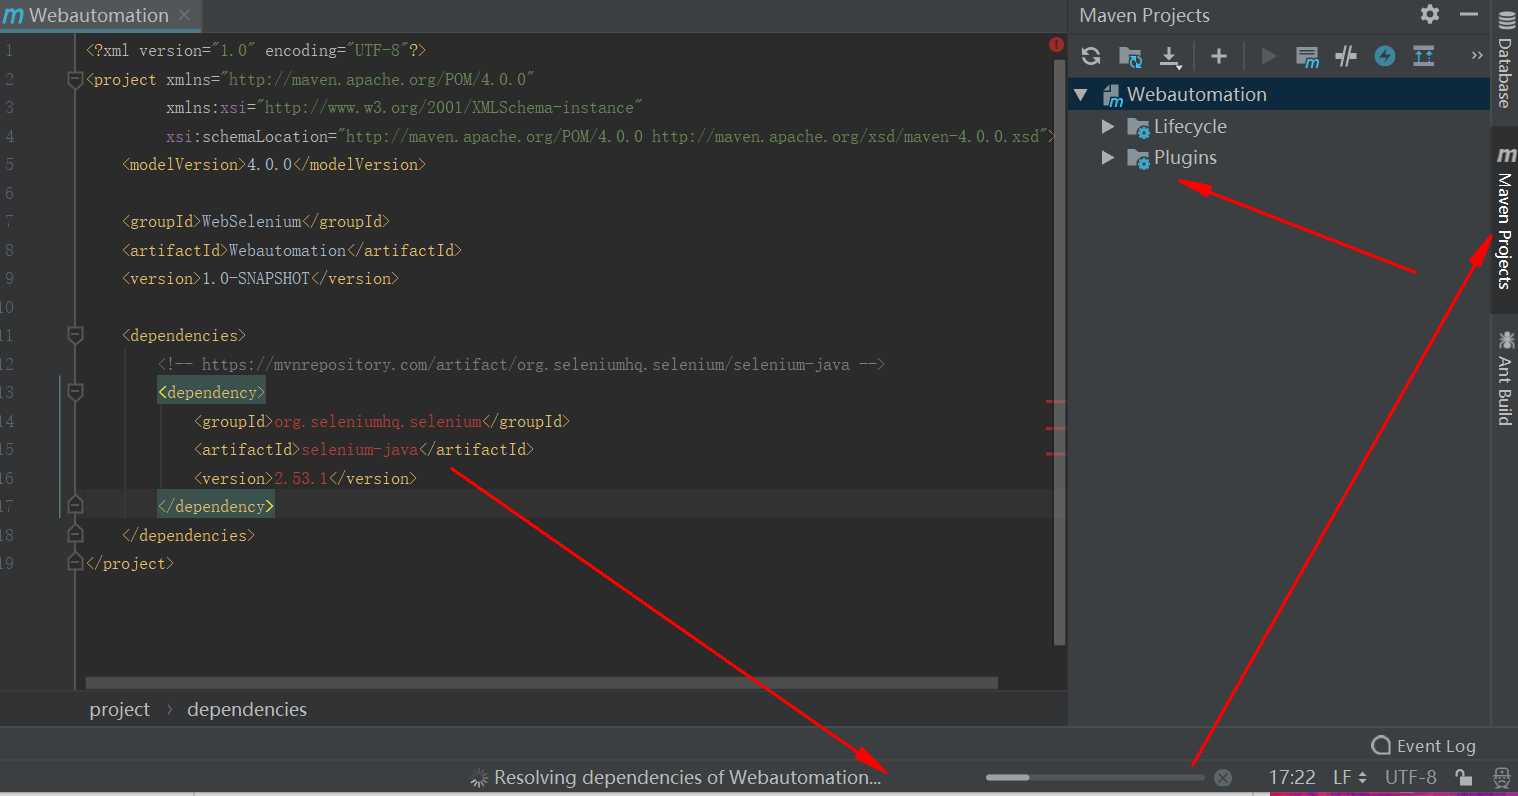Click the 'Resolving dependencies of Webautomation...' status text
Image resolution: width=1518 pixels, height=796 pixels.
tap(688, 777)
